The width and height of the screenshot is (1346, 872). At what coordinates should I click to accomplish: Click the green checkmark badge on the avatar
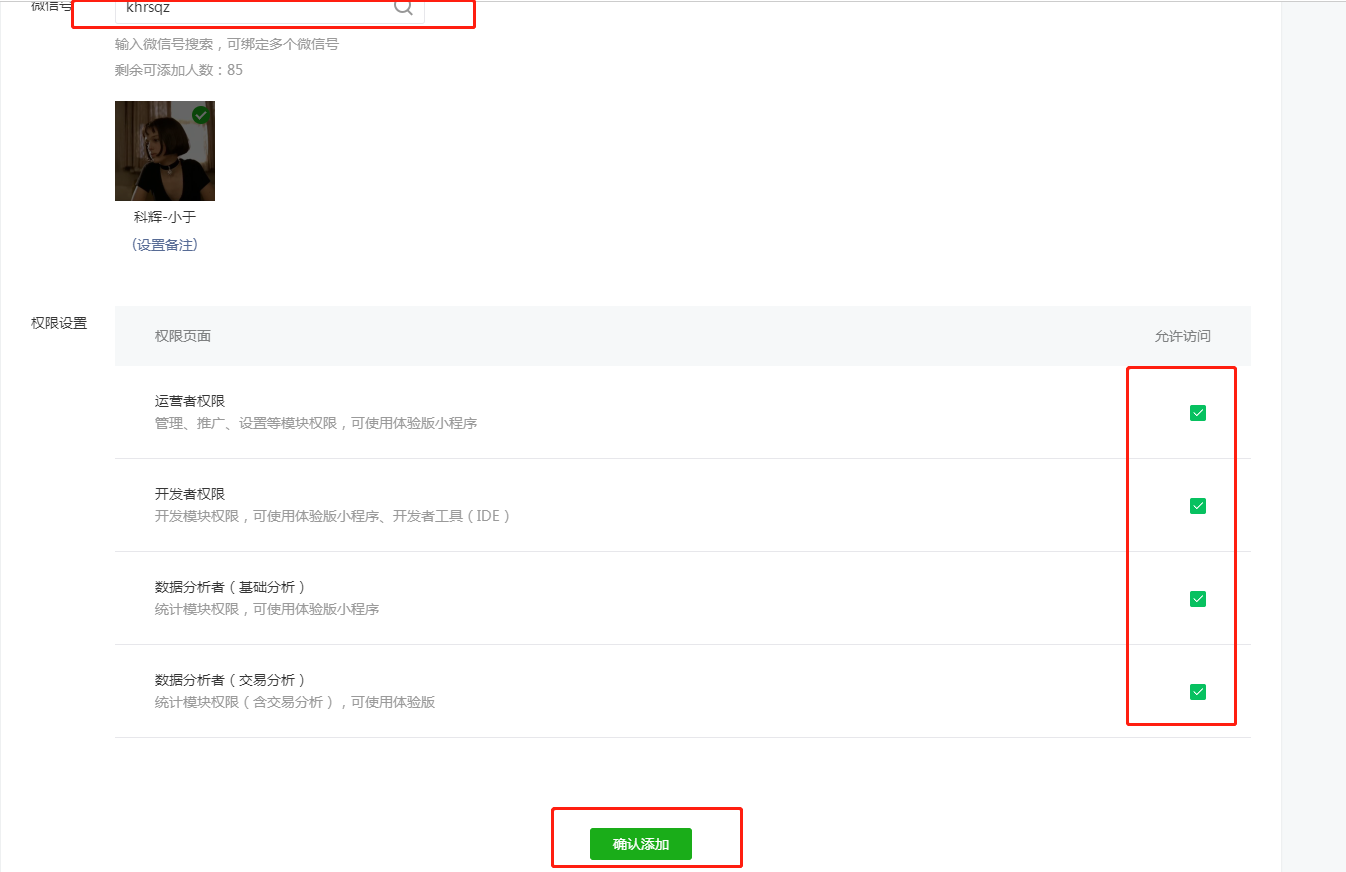[x=201, y=115]
